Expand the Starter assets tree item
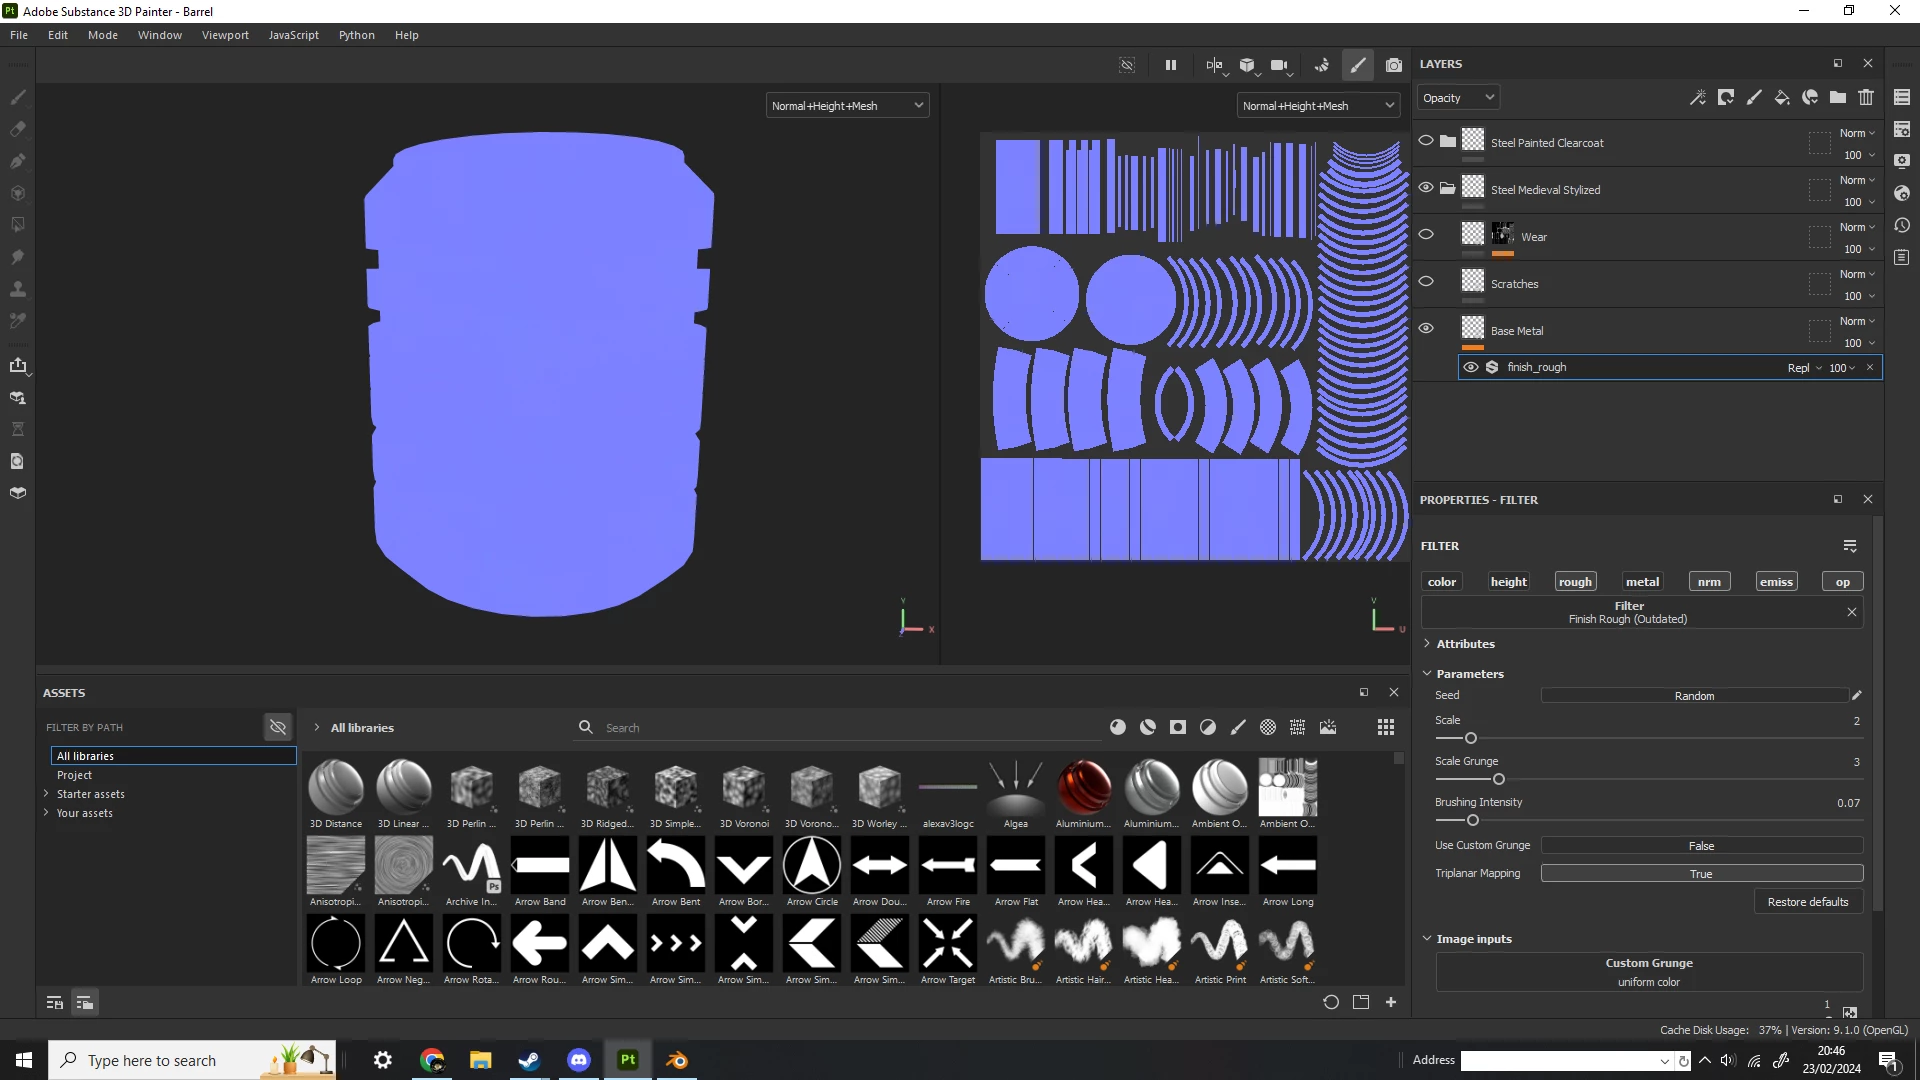 [46, 794]
